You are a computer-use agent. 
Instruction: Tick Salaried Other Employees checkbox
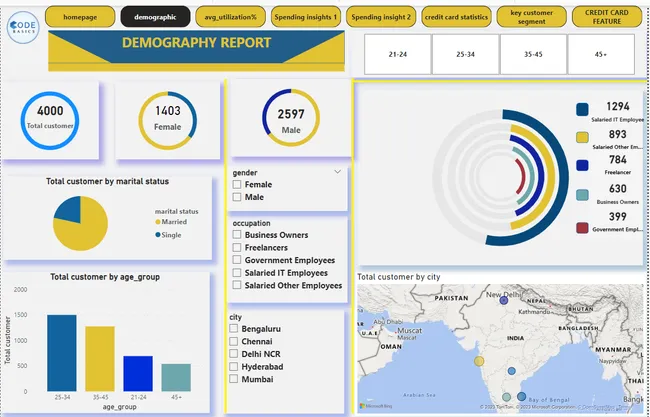[237, 285]
